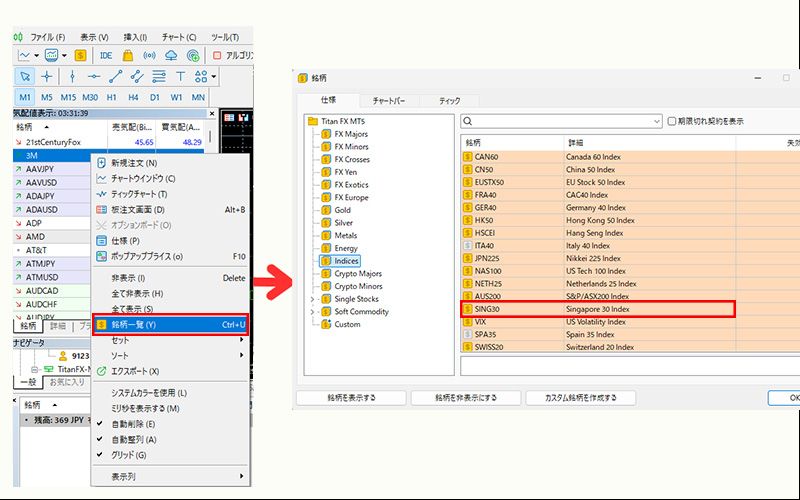800x500 pixels.
Task: Select the text label 'T' drawing tool
Action: (x=180, y=76)
